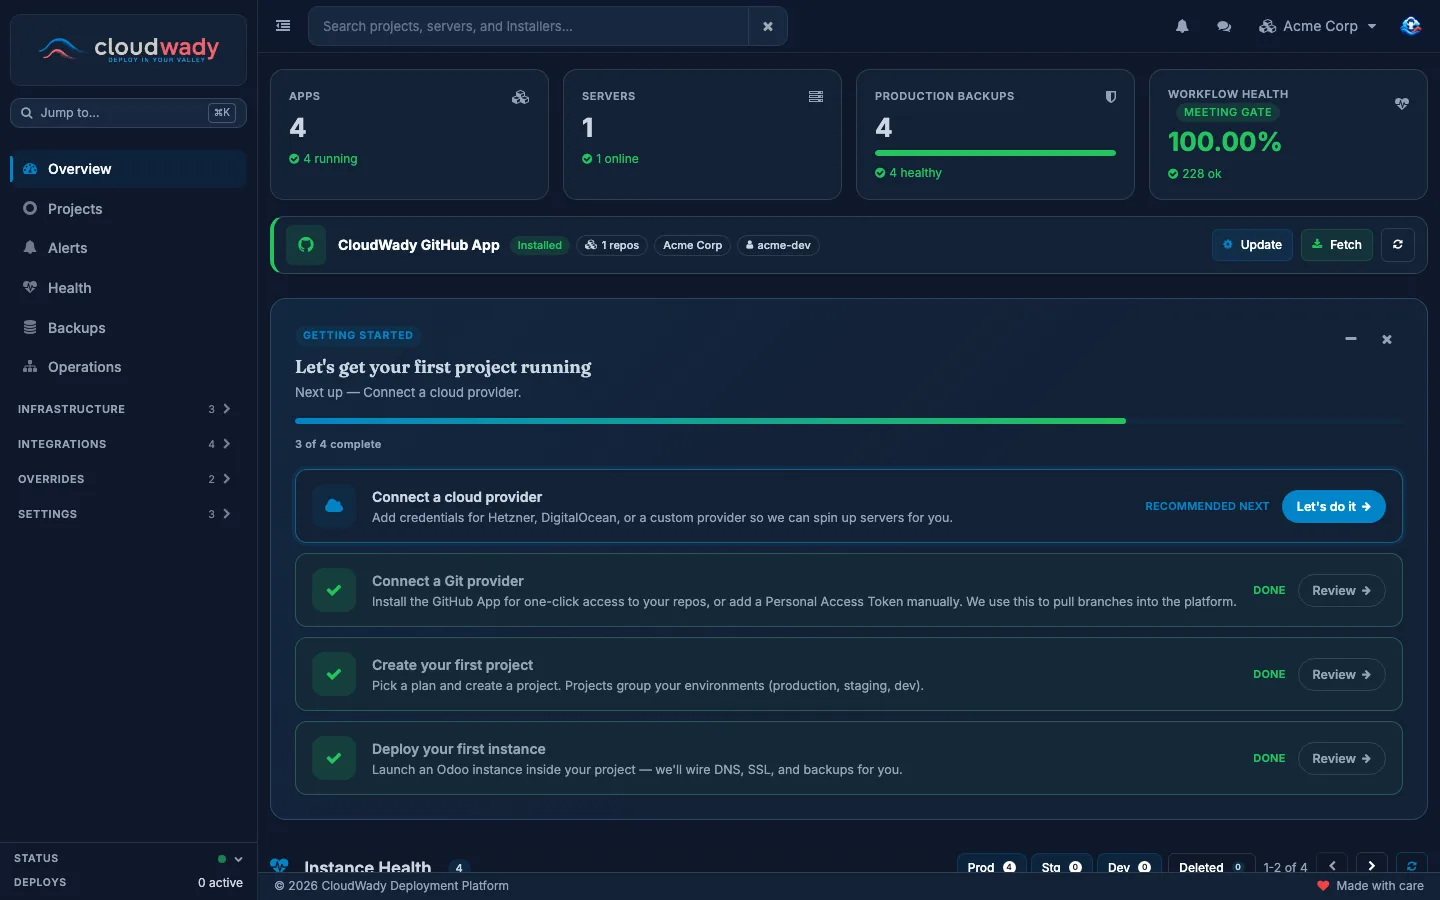This screenshot has width=1440, height=900.
Task: Open Backups in the sidebar
Action: 128,328
